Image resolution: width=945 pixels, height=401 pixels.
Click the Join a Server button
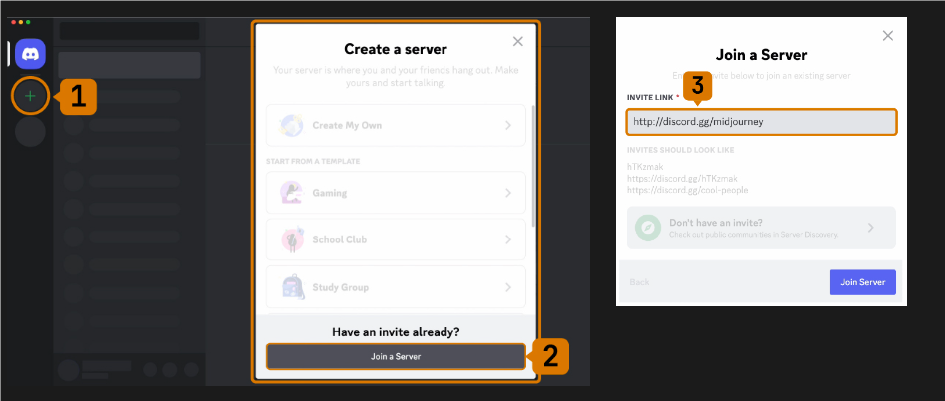[x=395, y=356]
